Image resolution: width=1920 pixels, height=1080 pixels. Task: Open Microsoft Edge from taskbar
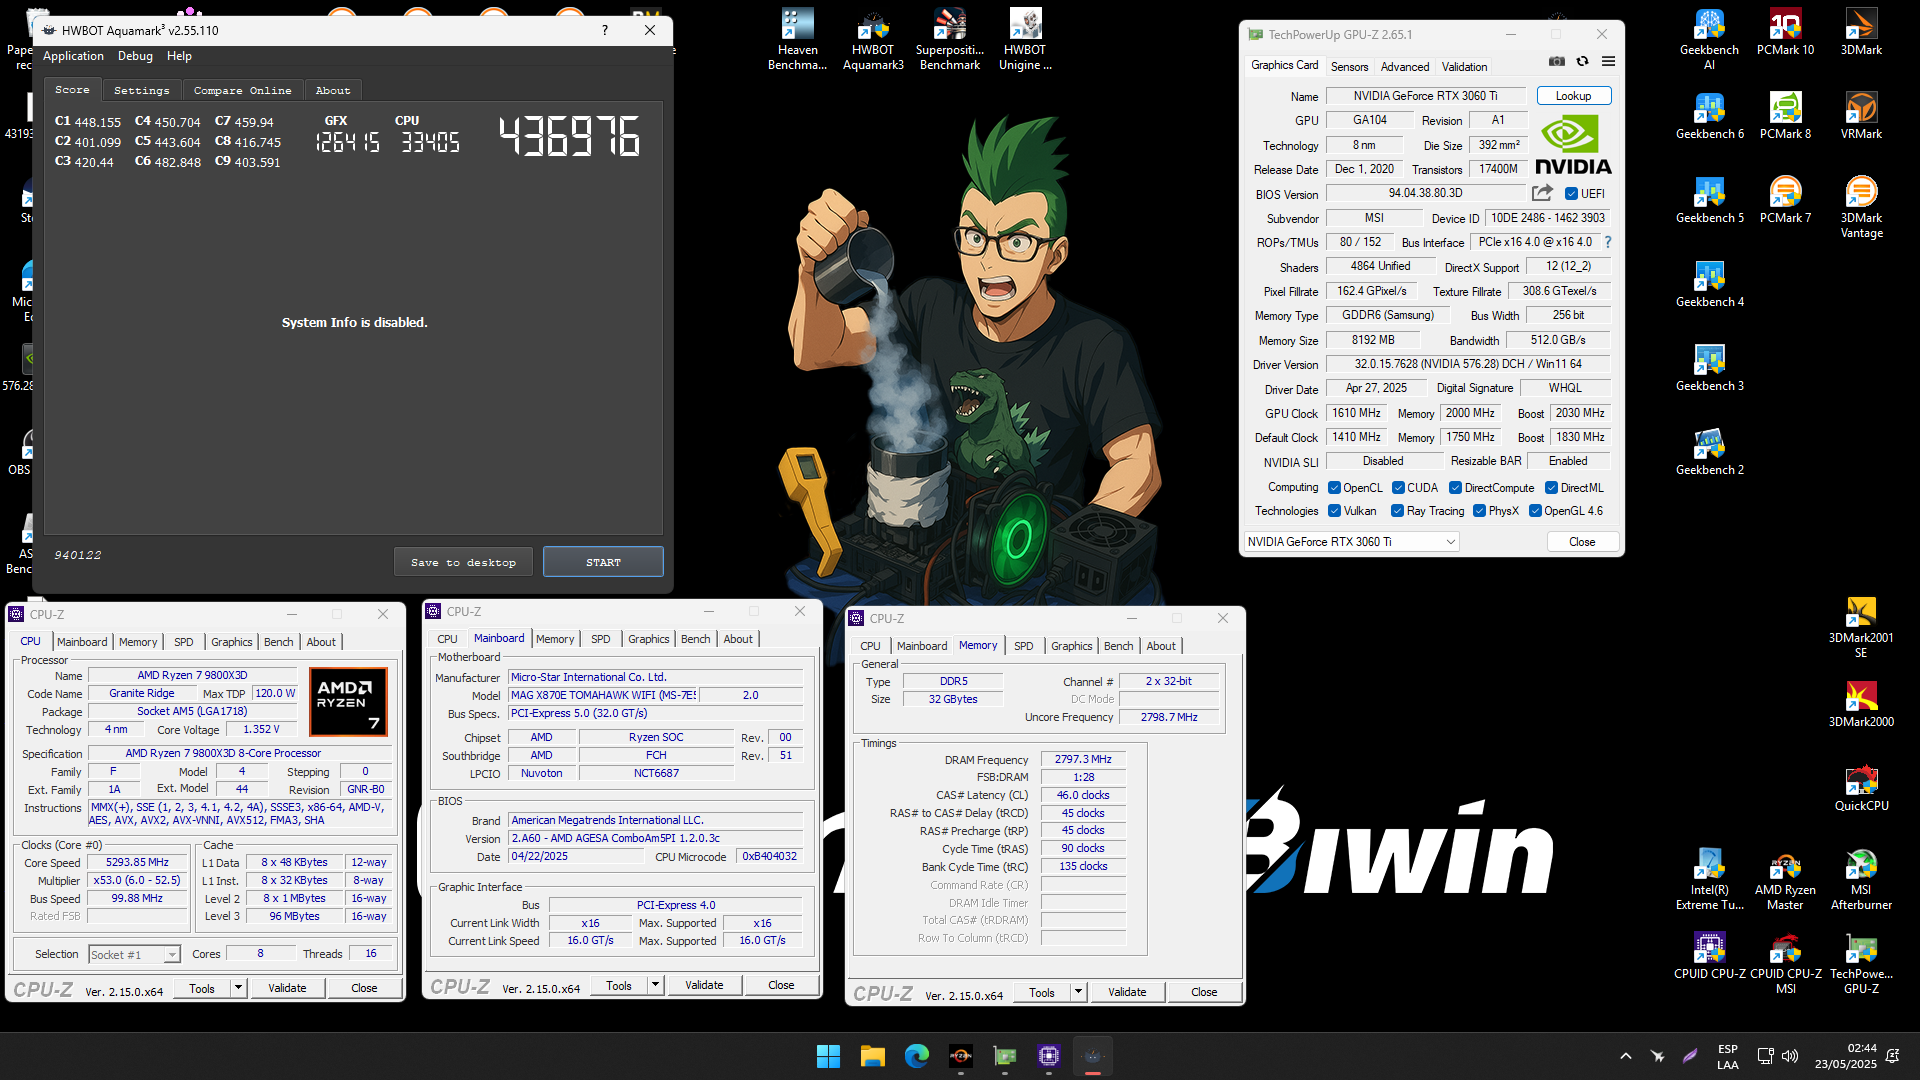pos(917,1056)
